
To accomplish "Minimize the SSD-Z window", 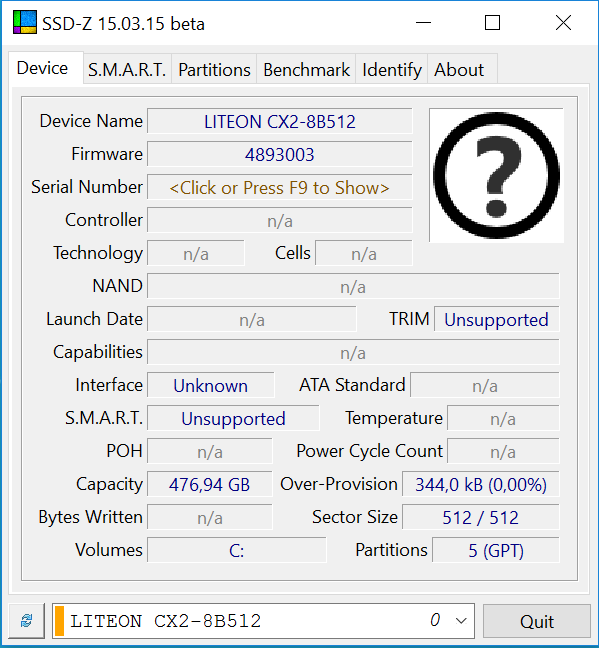I will (x=423, y=23).
